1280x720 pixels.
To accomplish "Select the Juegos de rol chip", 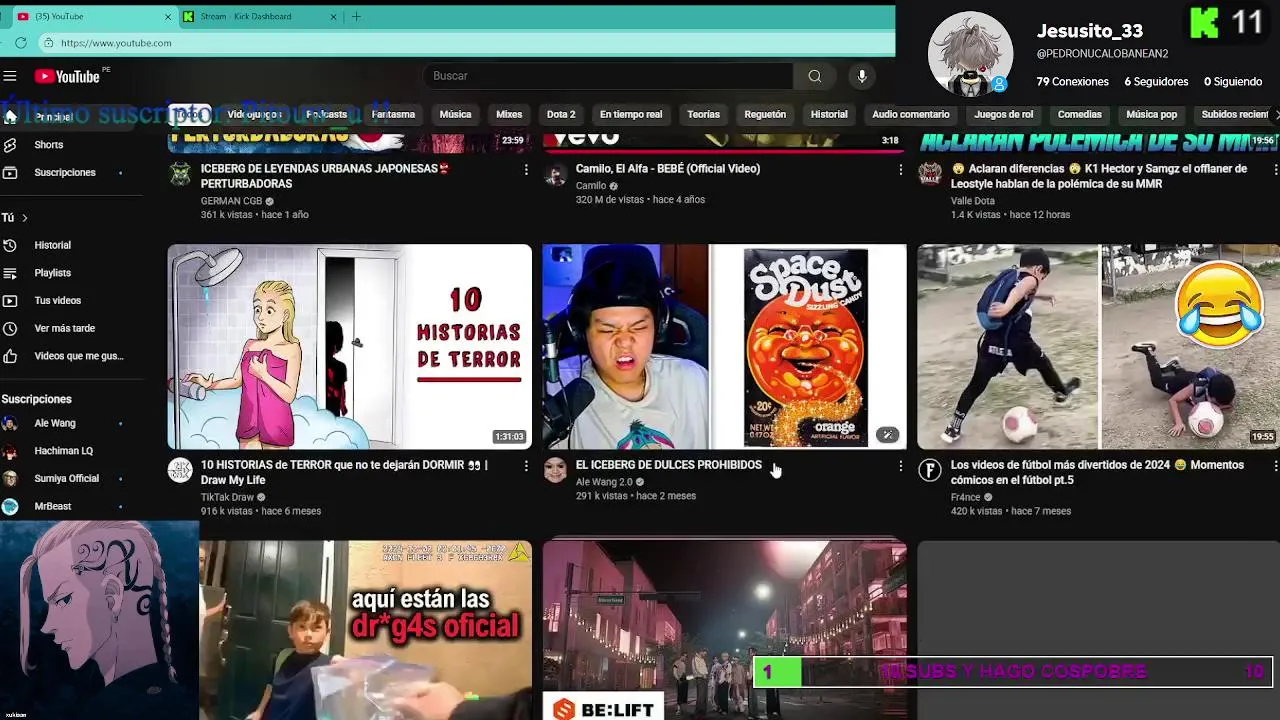I will 1004,114.
